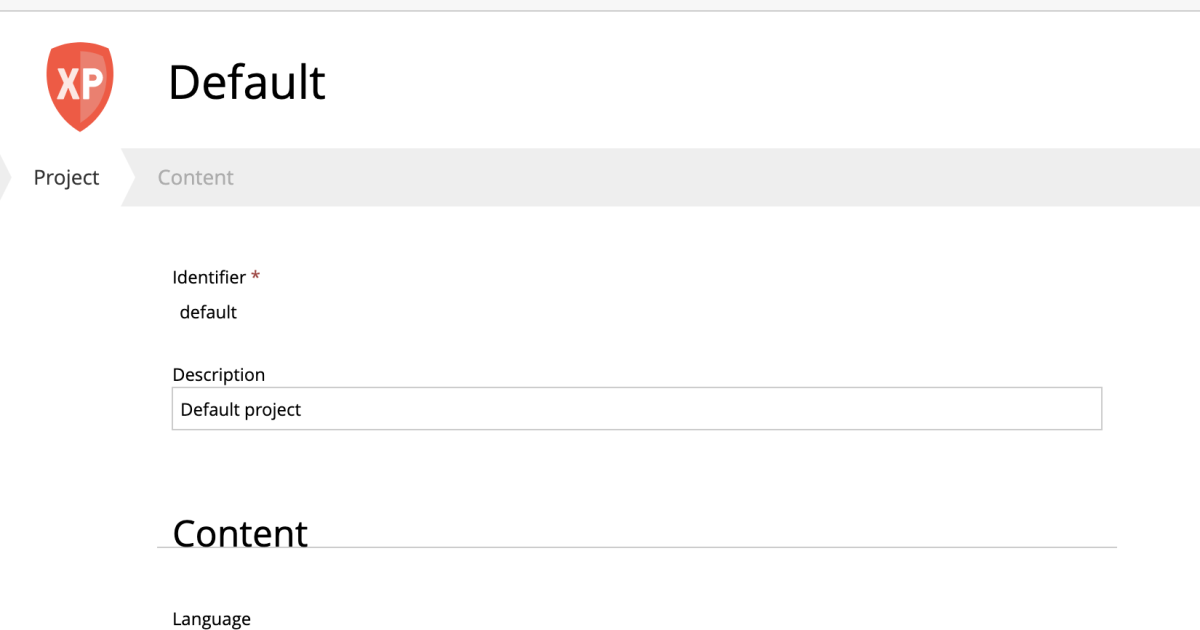Click the Identifier value reading default
This screenshot has width=1200, height=630.
click(x=209, y=312)
